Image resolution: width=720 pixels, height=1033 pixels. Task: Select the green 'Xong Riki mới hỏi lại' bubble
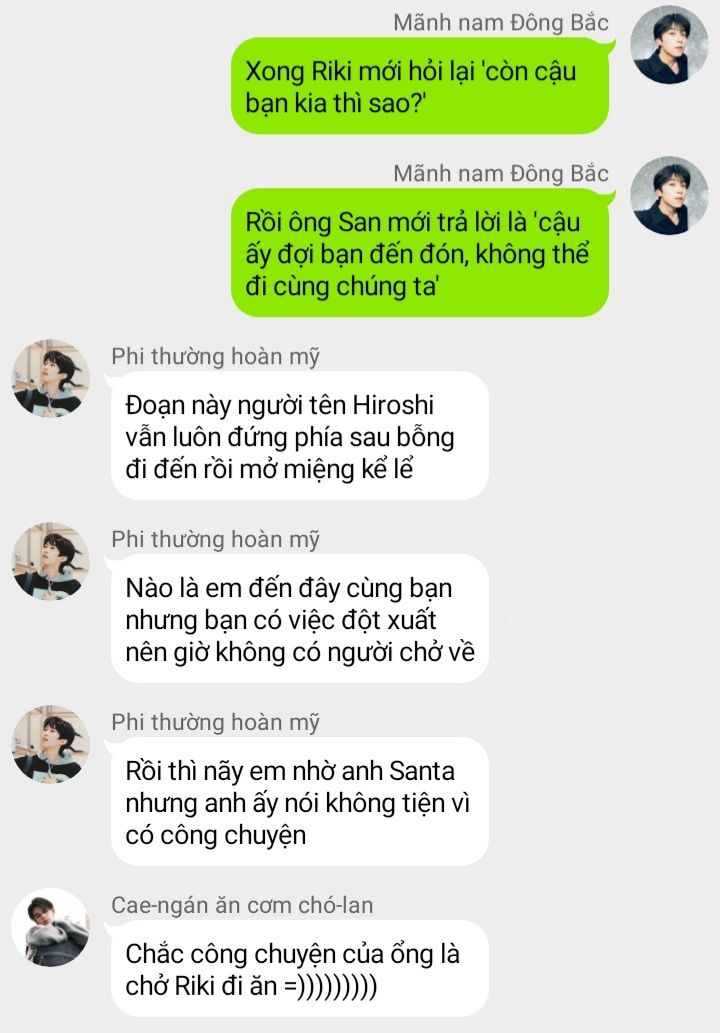click(x=420, y=86)
